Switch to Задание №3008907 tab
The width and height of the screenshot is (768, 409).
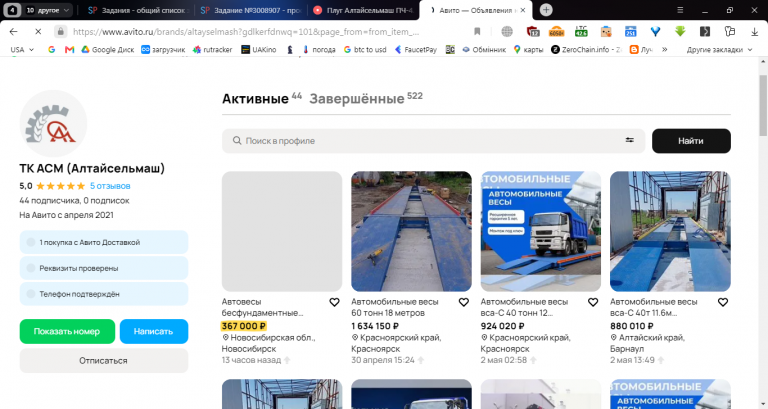tap(251, 10)
